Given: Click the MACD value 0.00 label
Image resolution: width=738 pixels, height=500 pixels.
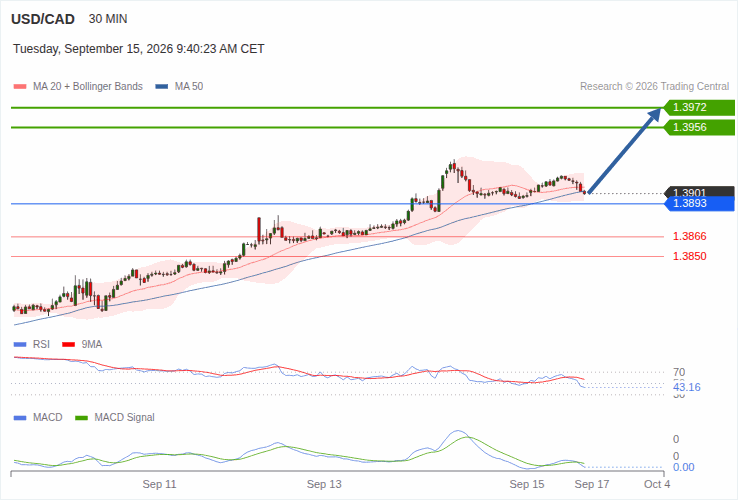Looking at the screenshot, I should [x=683, y=467].
